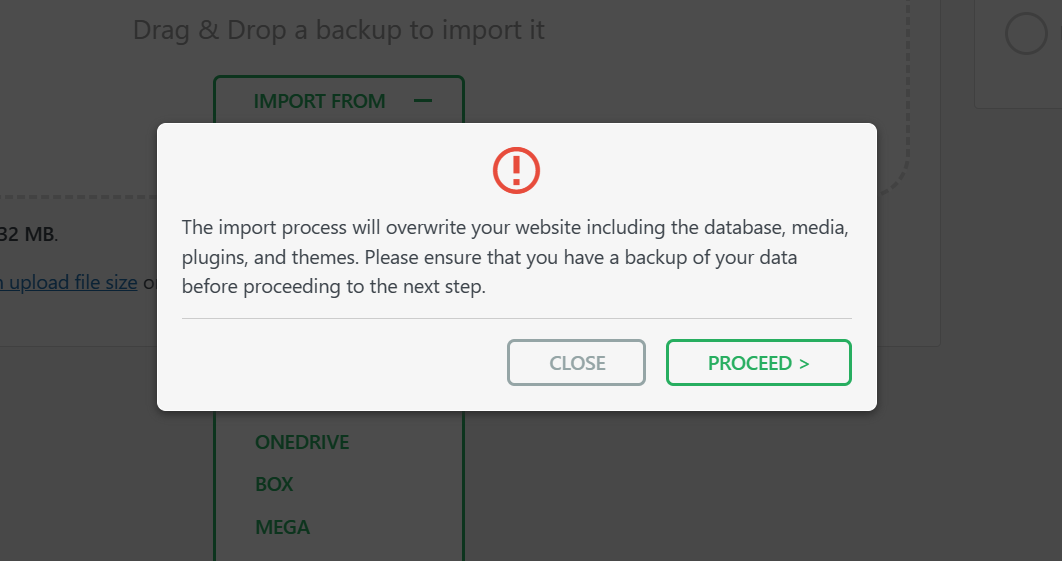
Task: Click the 32 MB size label
Action: (28, 234)
